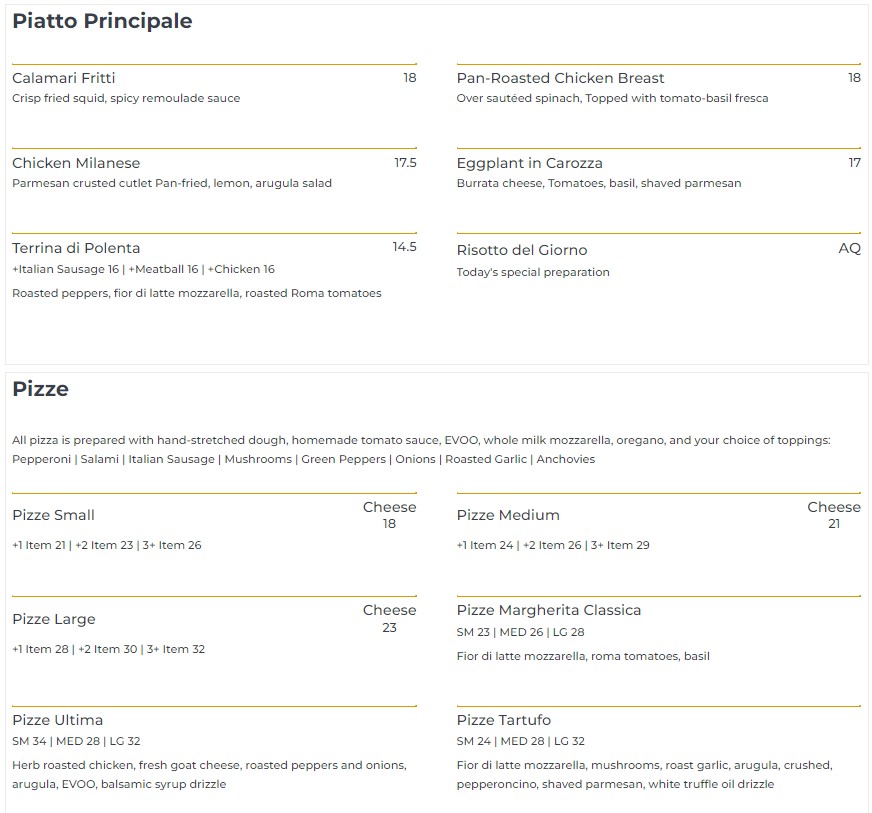Open the Chicken Milanese dish title
872x813 pixels.
pyautogui.click(x=76, y=163)
